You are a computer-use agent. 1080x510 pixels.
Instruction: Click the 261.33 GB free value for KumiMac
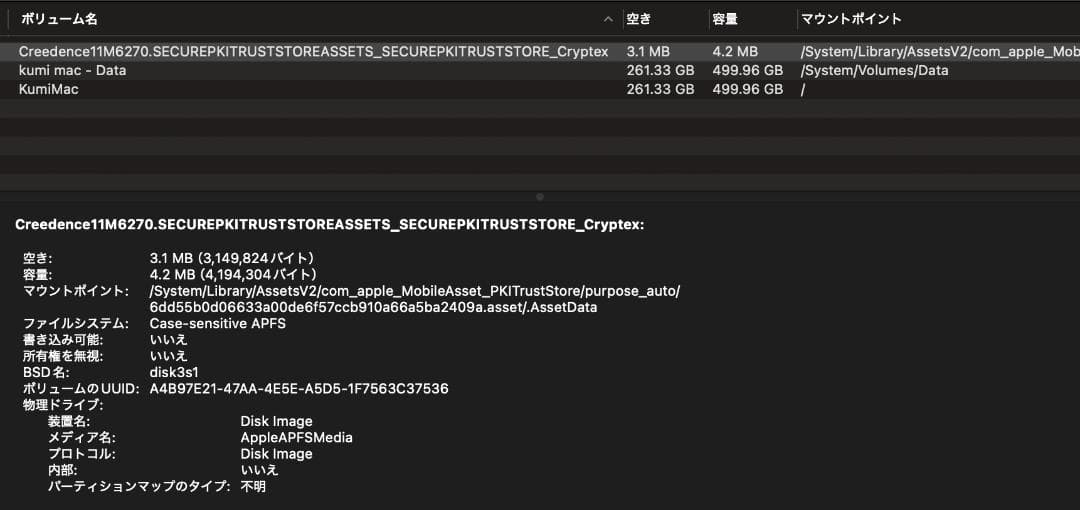pos(660,89)
